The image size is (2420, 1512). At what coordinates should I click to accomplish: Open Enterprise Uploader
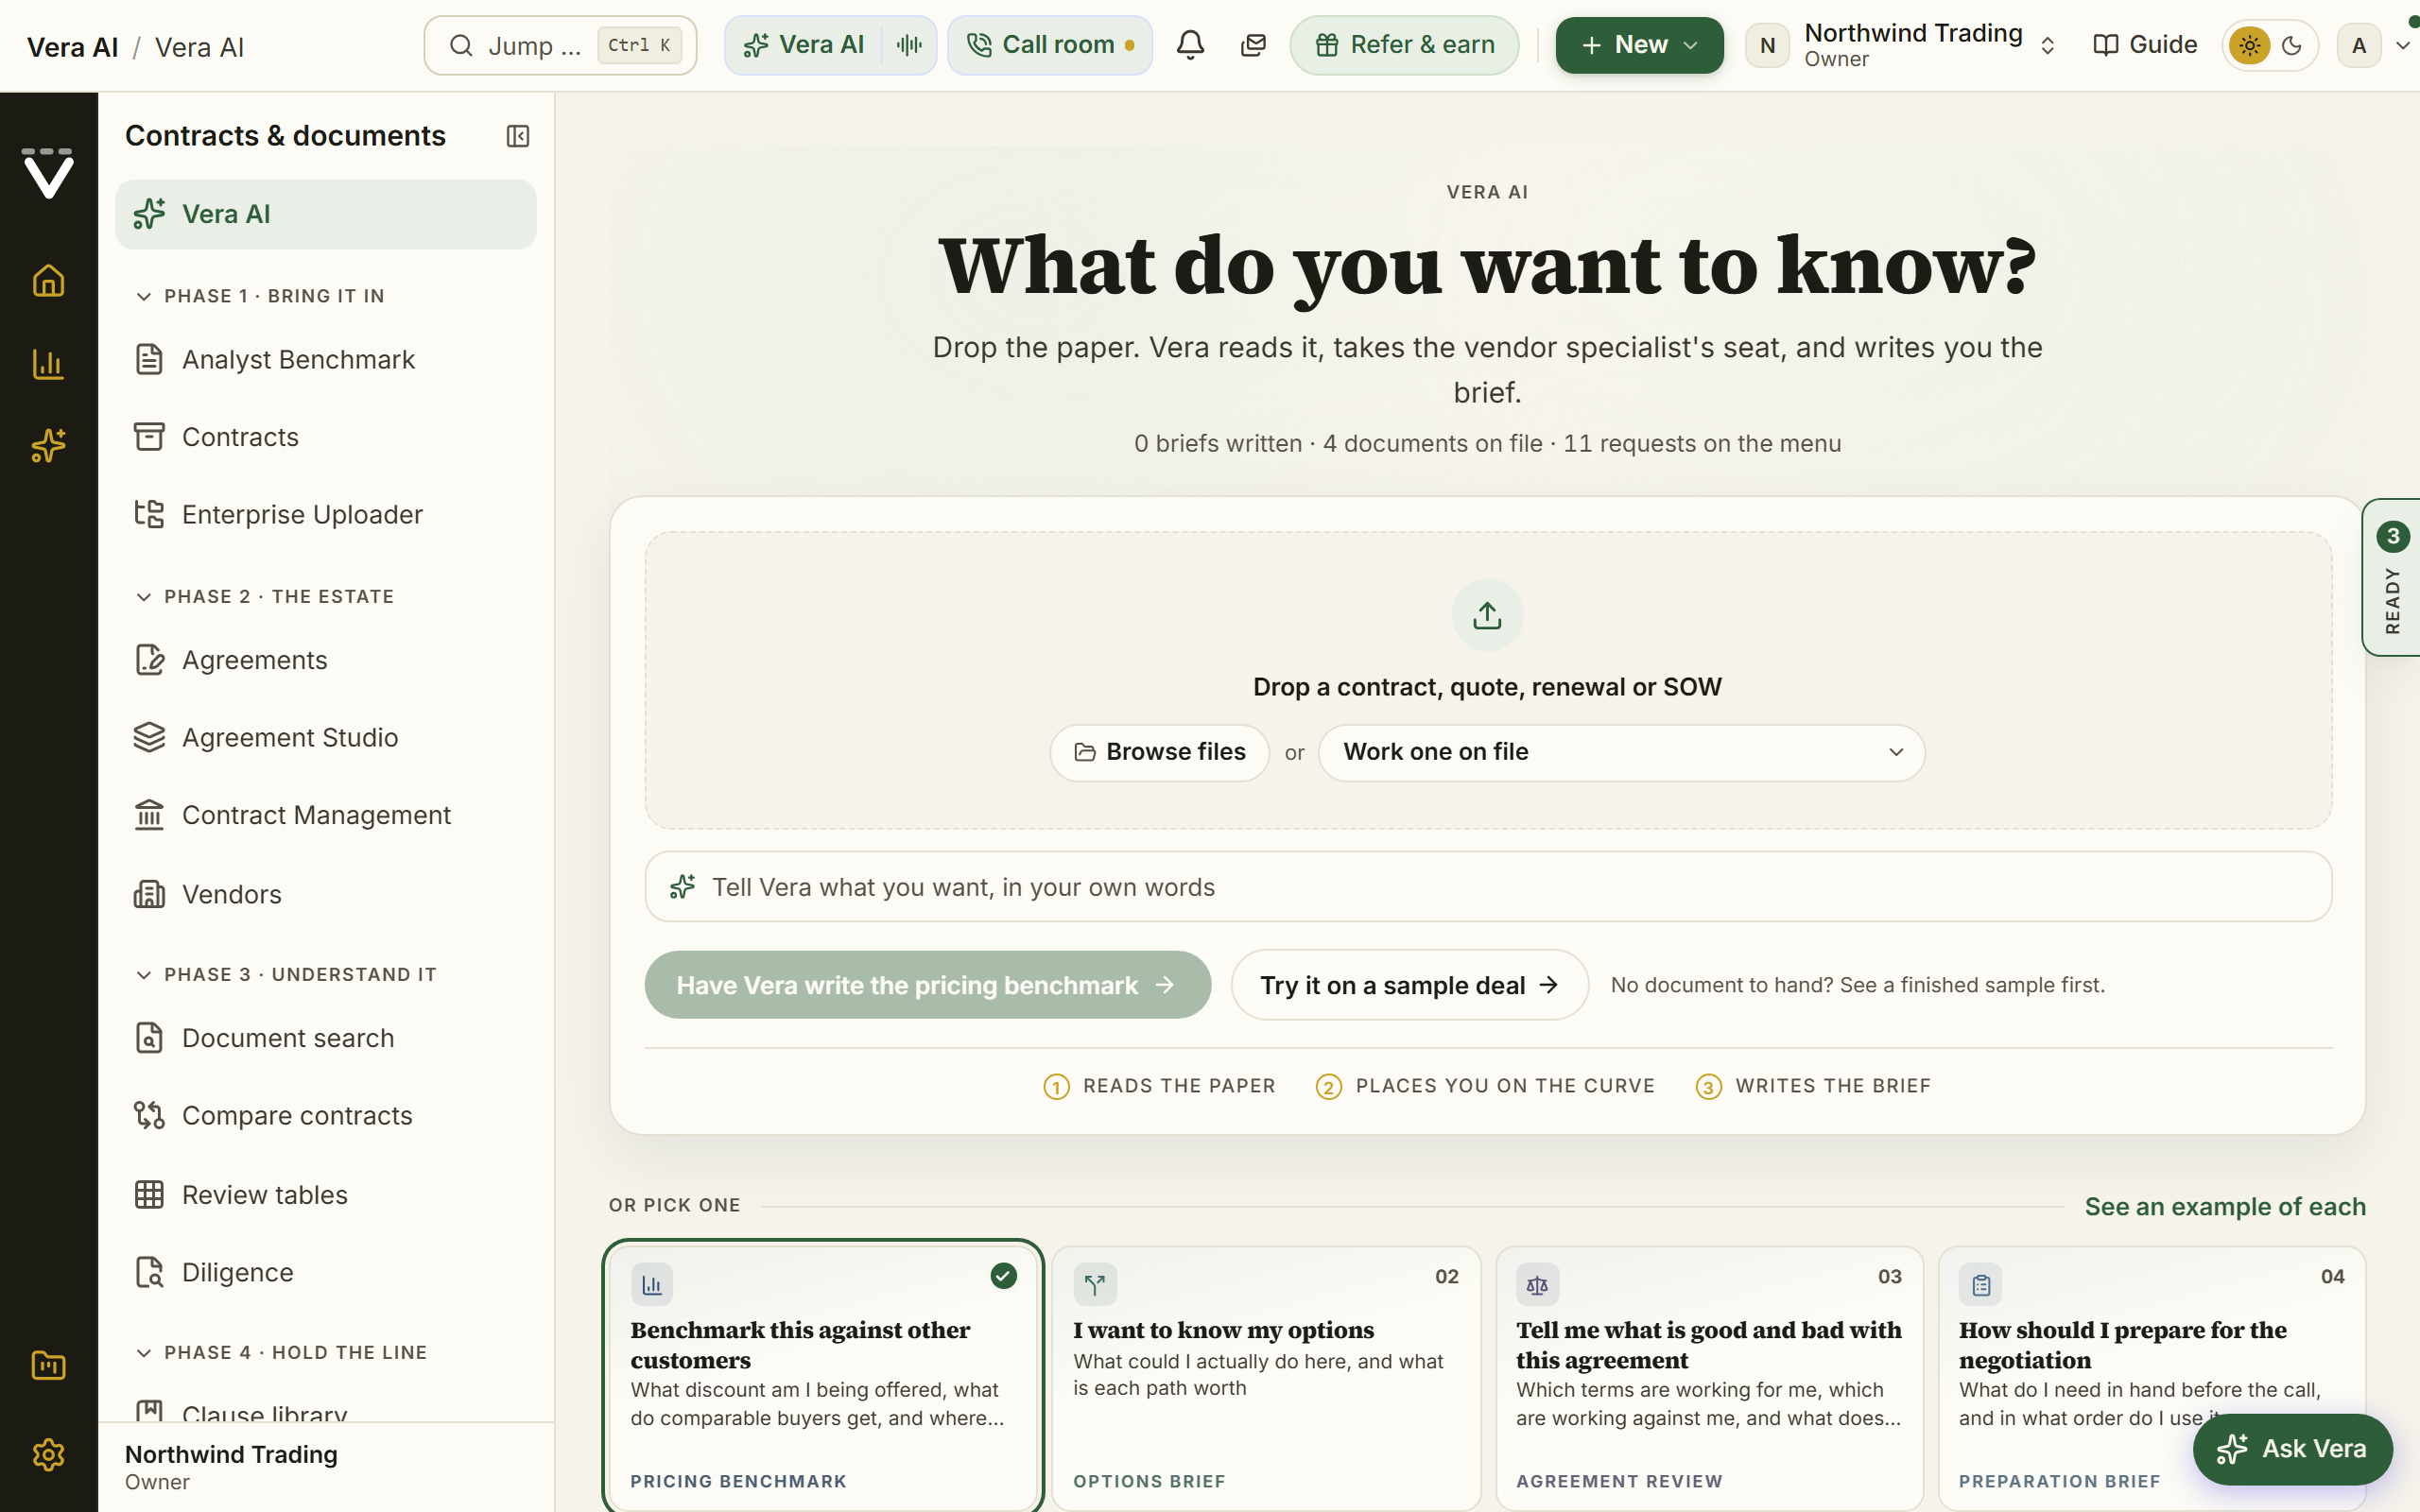326,515
